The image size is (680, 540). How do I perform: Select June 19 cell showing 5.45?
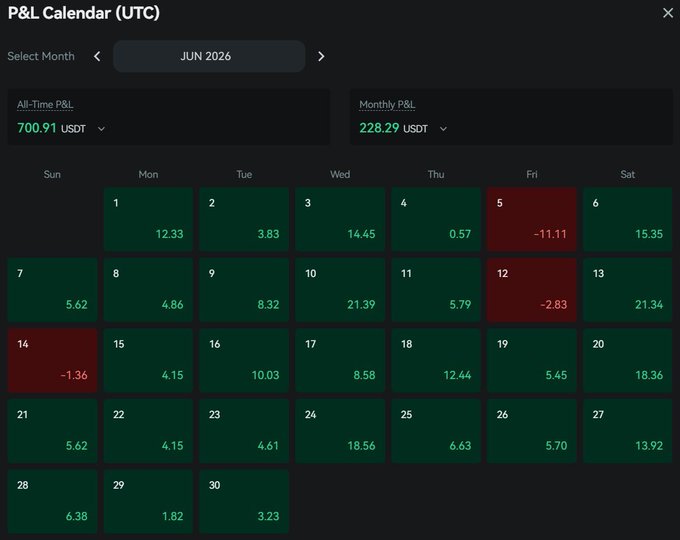point(532,360)
